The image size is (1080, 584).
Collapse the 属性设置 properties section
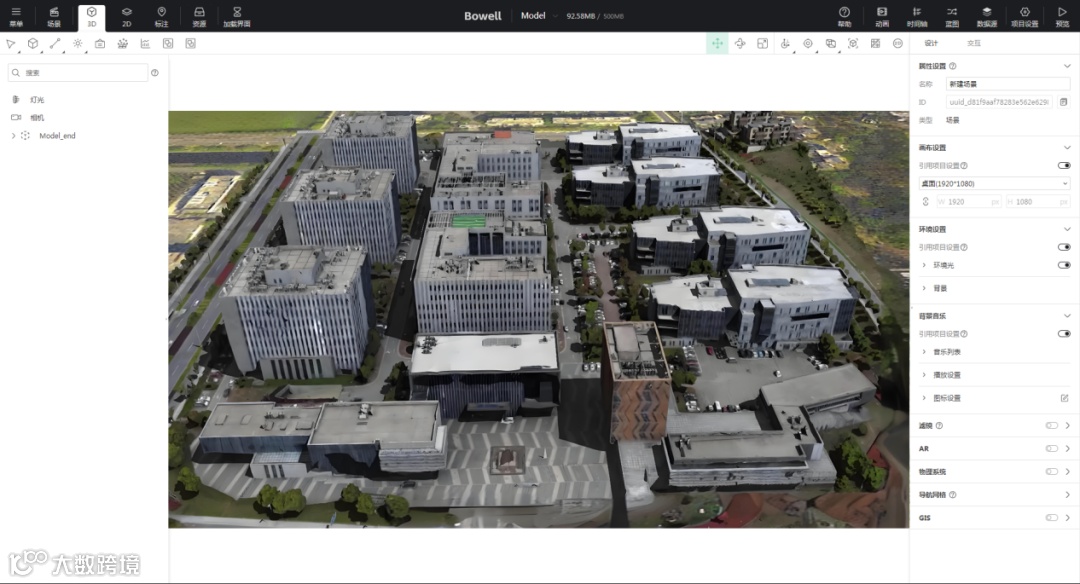1067,66
